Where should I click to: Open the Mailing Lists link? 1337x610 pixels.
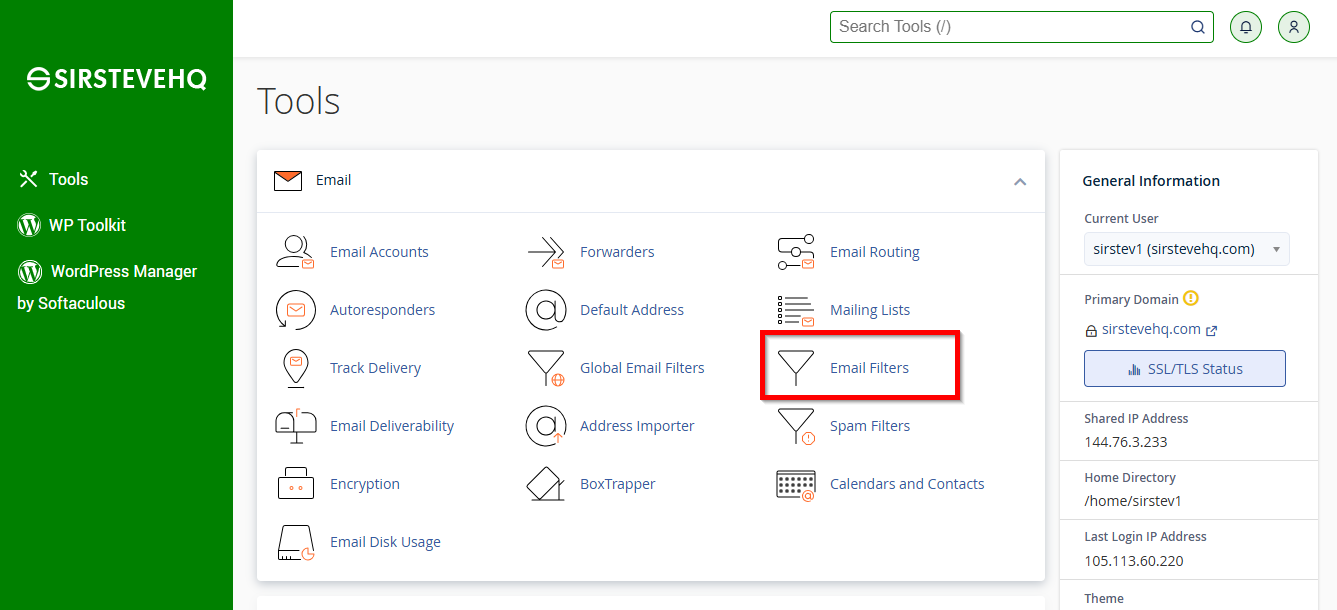pos(870,310)
